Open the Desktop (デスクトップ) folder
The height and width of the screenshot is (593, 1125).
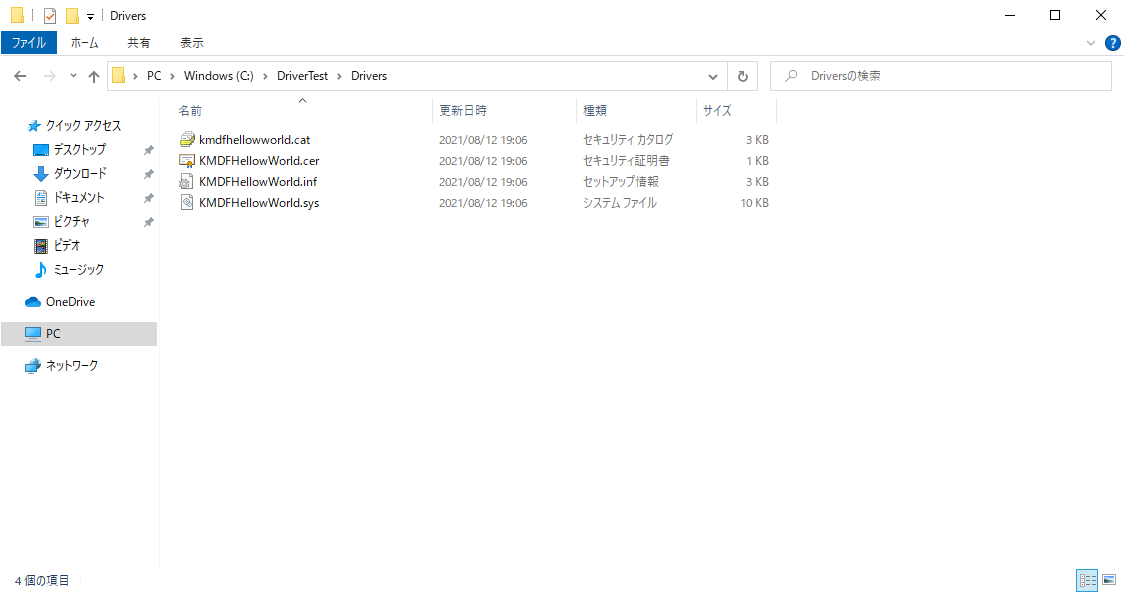click(x=79, y=149)
